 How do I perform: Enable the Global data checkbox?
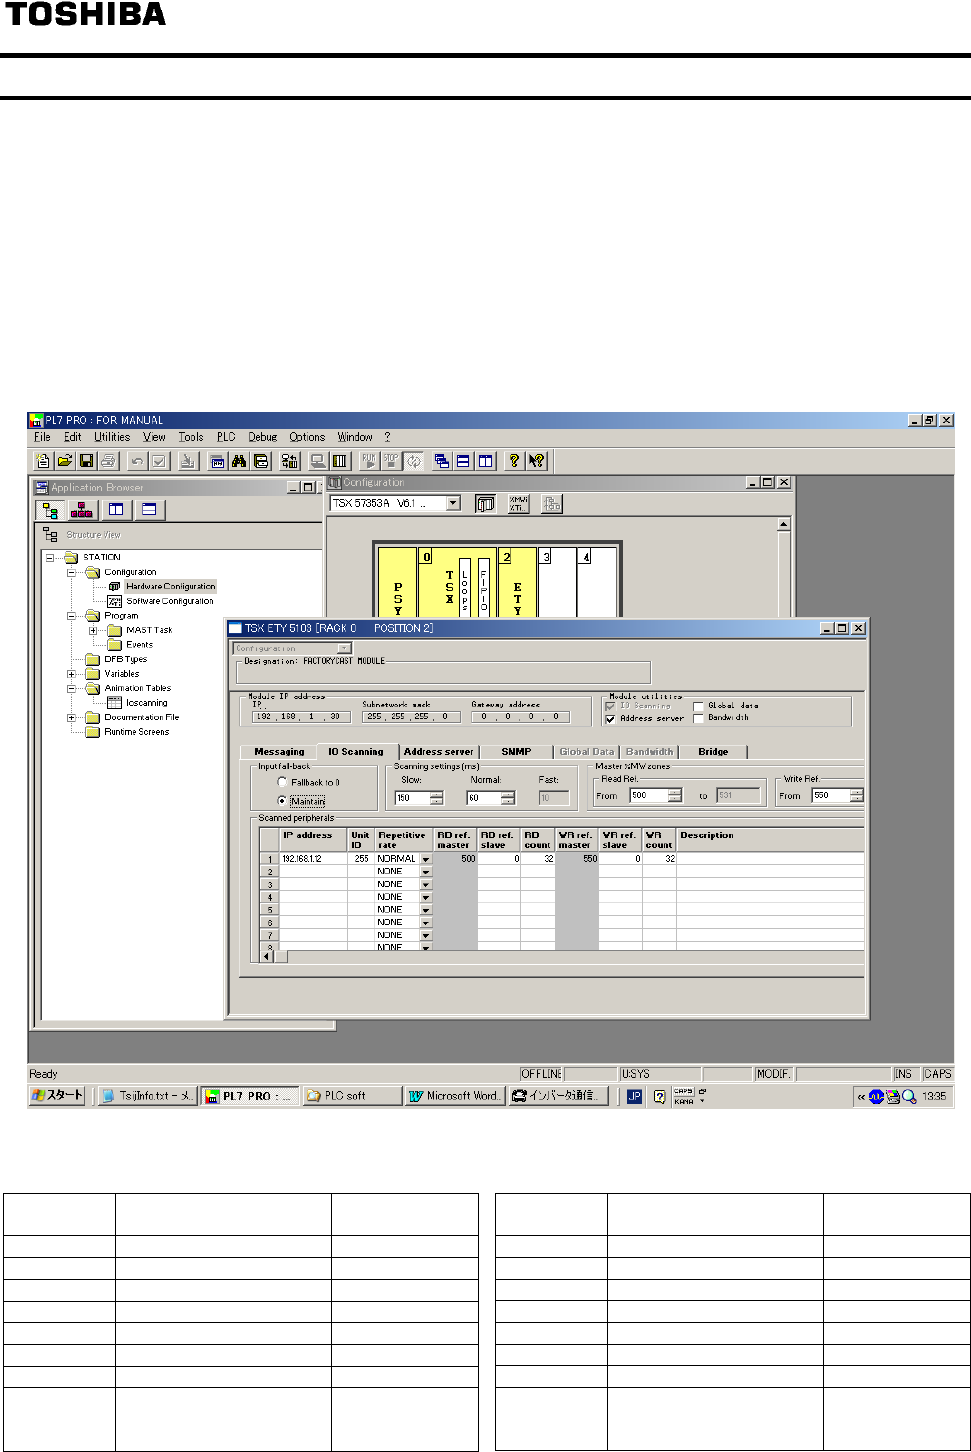(699, 706)
